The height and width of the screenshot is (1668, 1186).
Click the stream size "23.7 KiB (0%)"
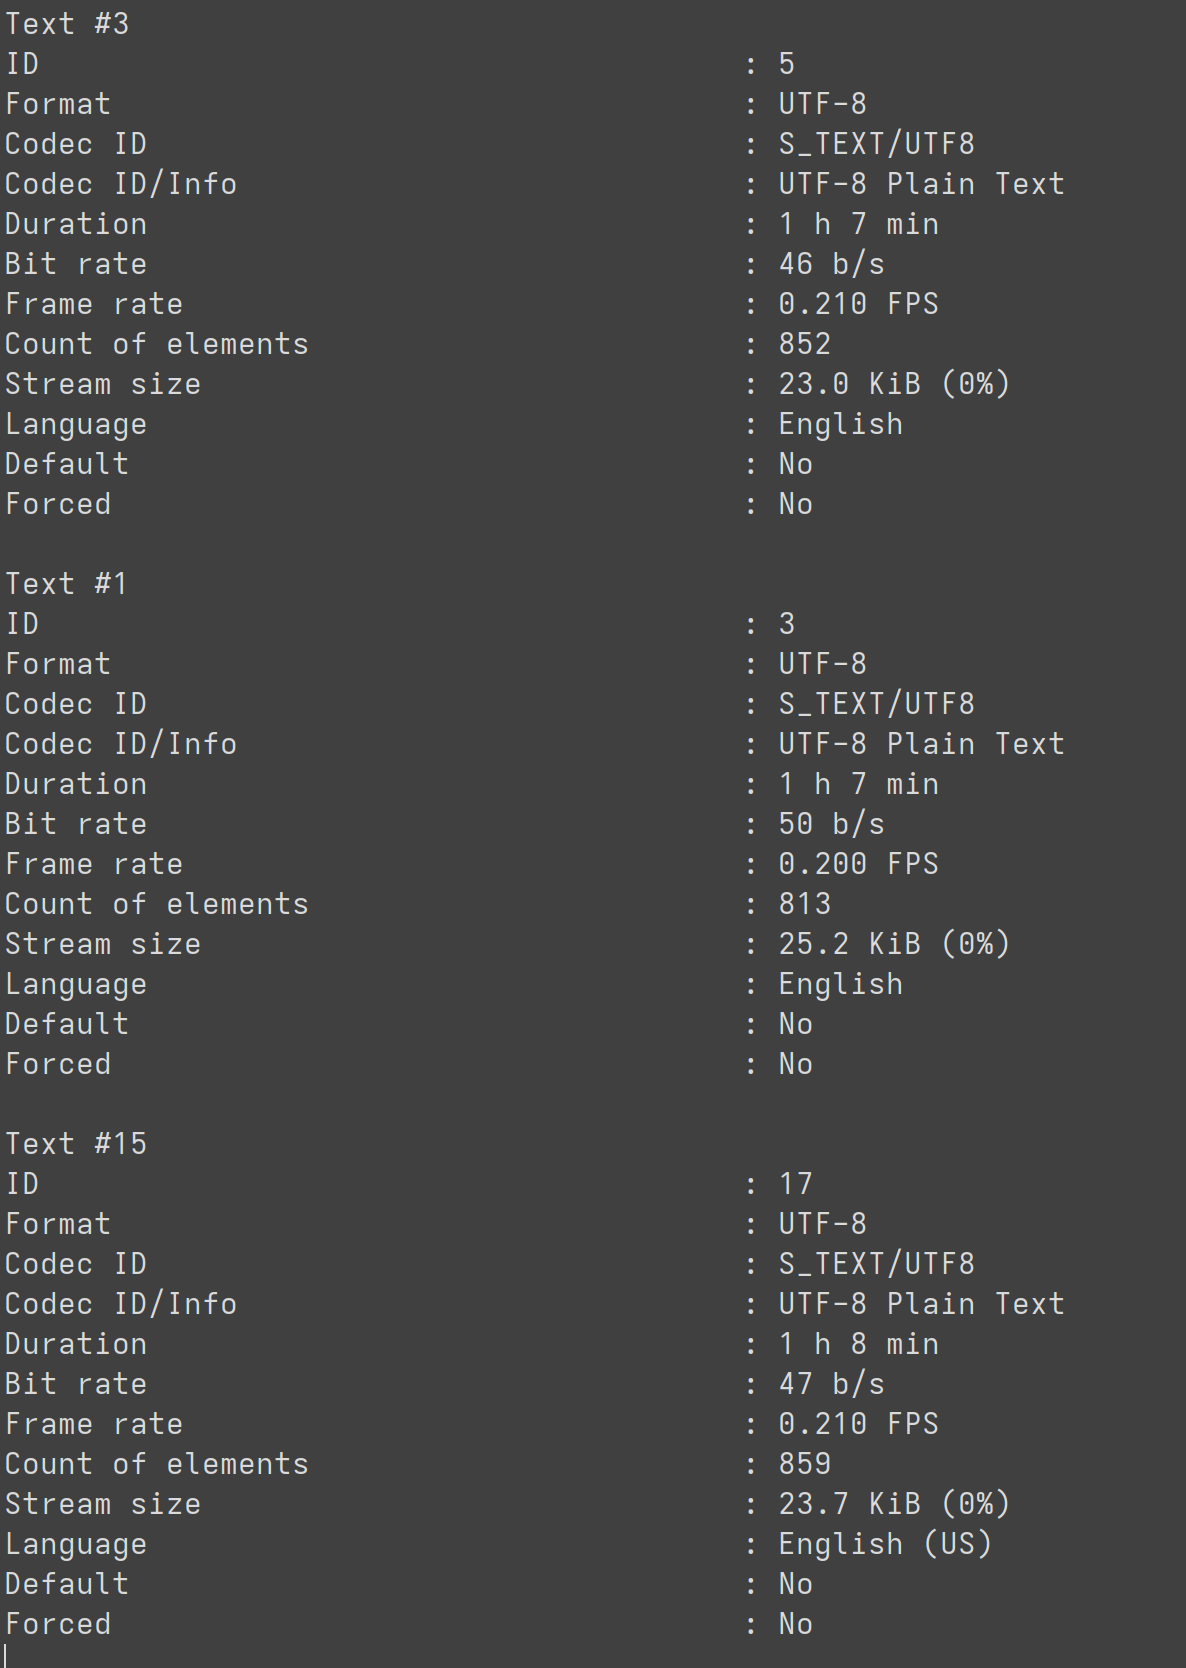[x=894, y=1504]
